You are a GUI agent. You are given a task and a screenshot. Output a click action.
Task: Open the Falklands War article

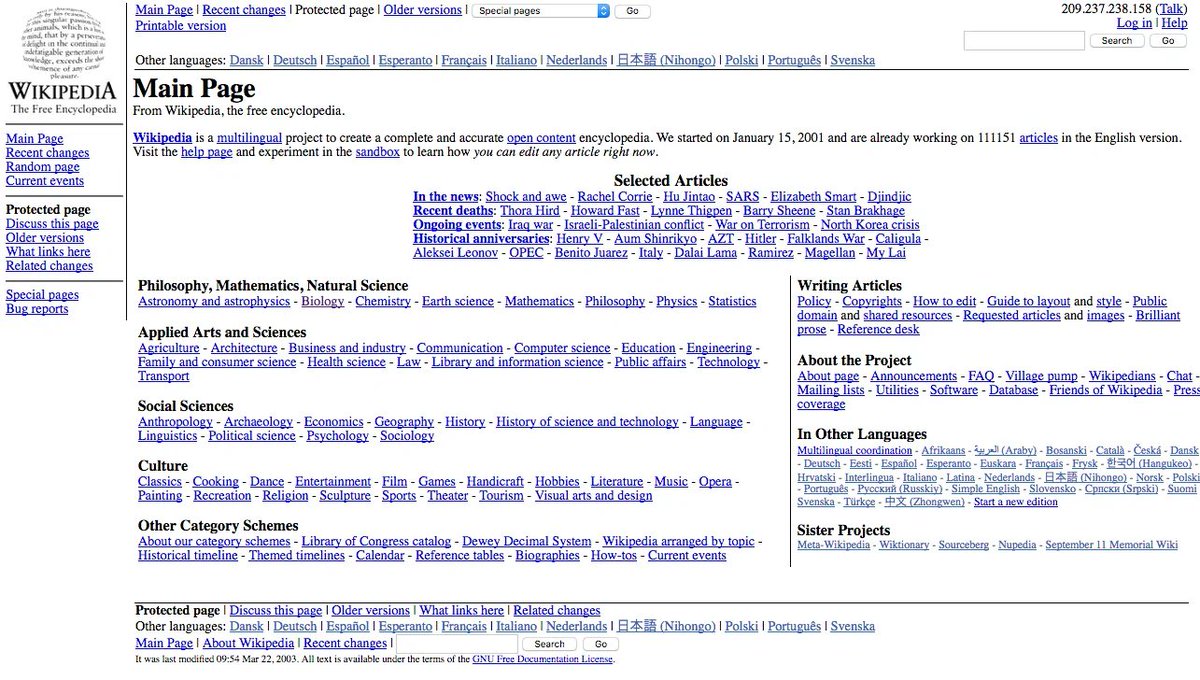[826, 239]
